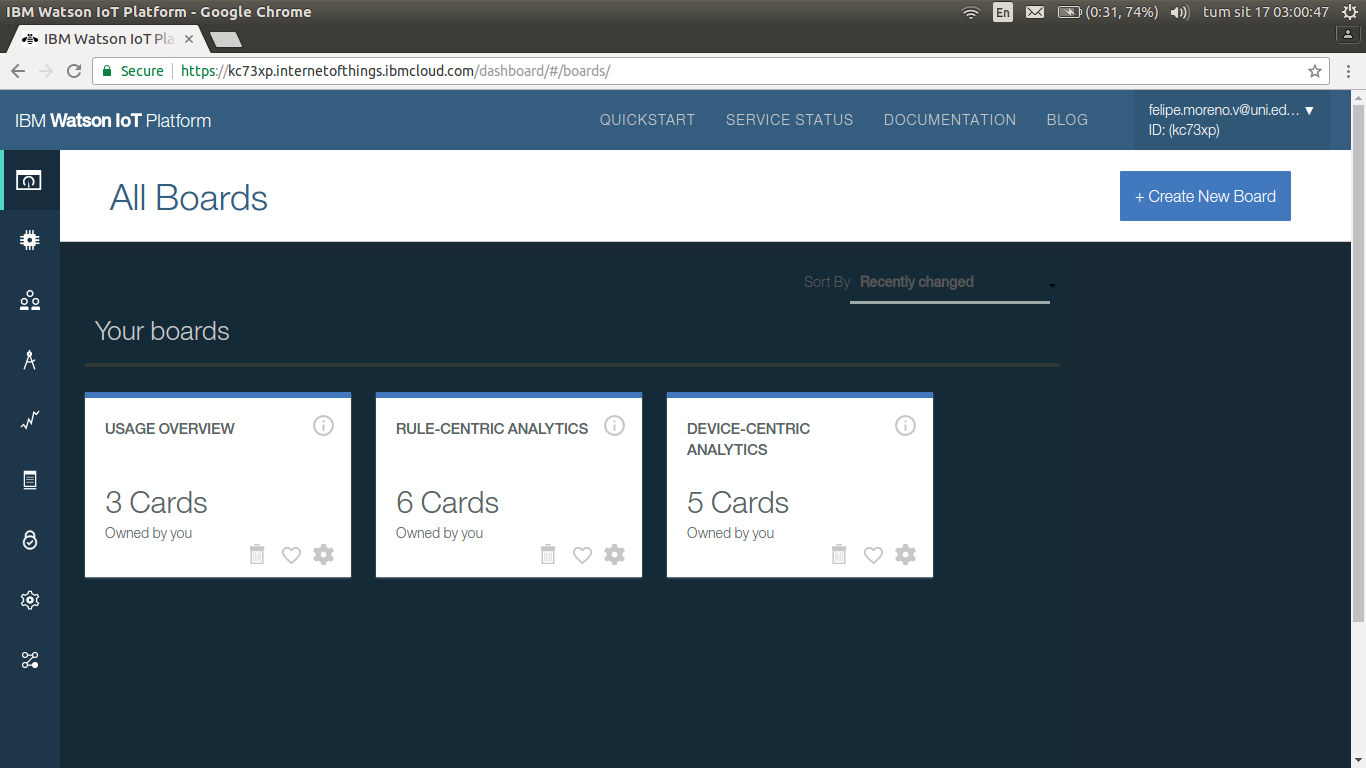1366x768 pixels.
Task: Expand the felipe.moreno.v user account menu
Action: coord(1232,120)
